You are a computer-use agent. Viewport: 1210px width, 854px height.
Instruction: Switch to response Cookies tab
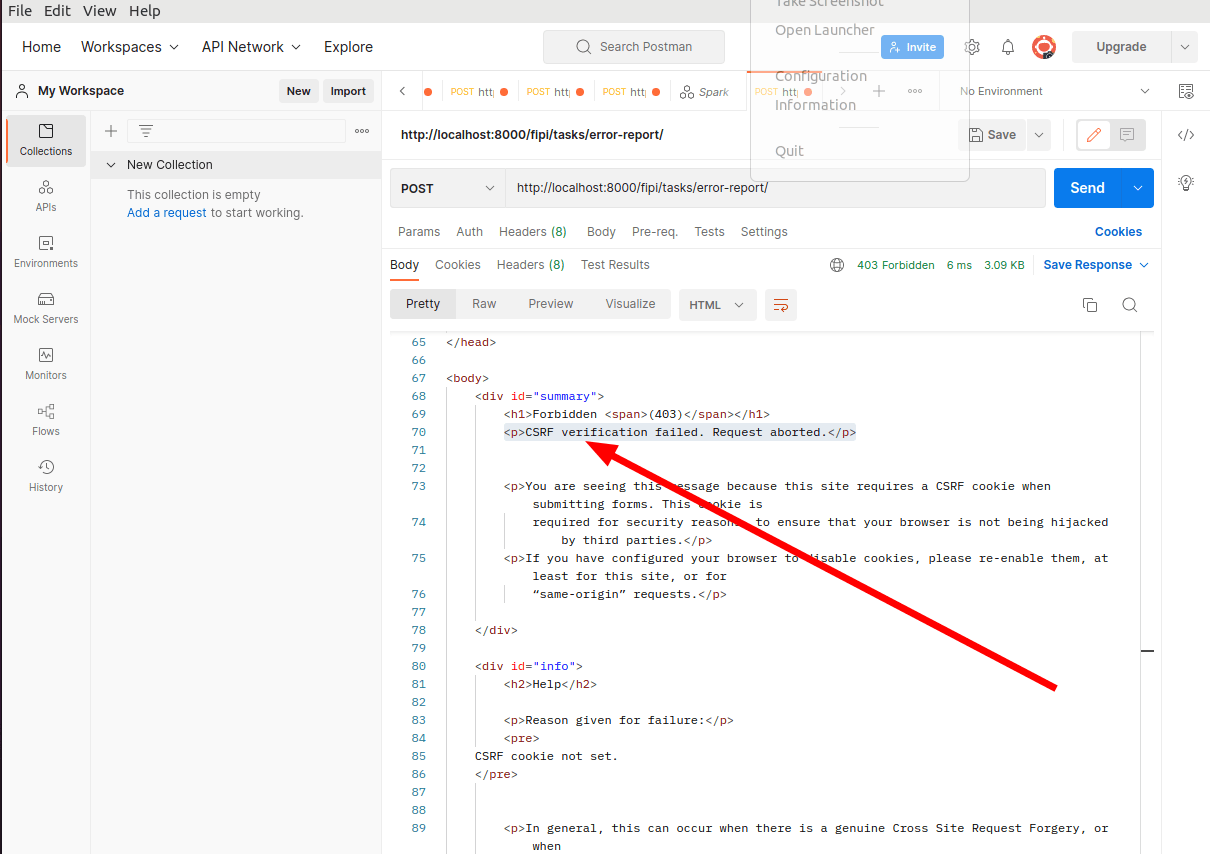pos(458,265)
